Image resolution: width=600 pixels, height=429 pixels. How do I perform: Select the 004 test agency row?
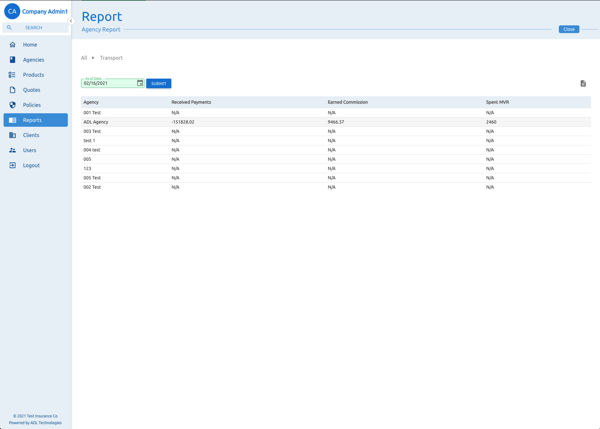(336, 150)
